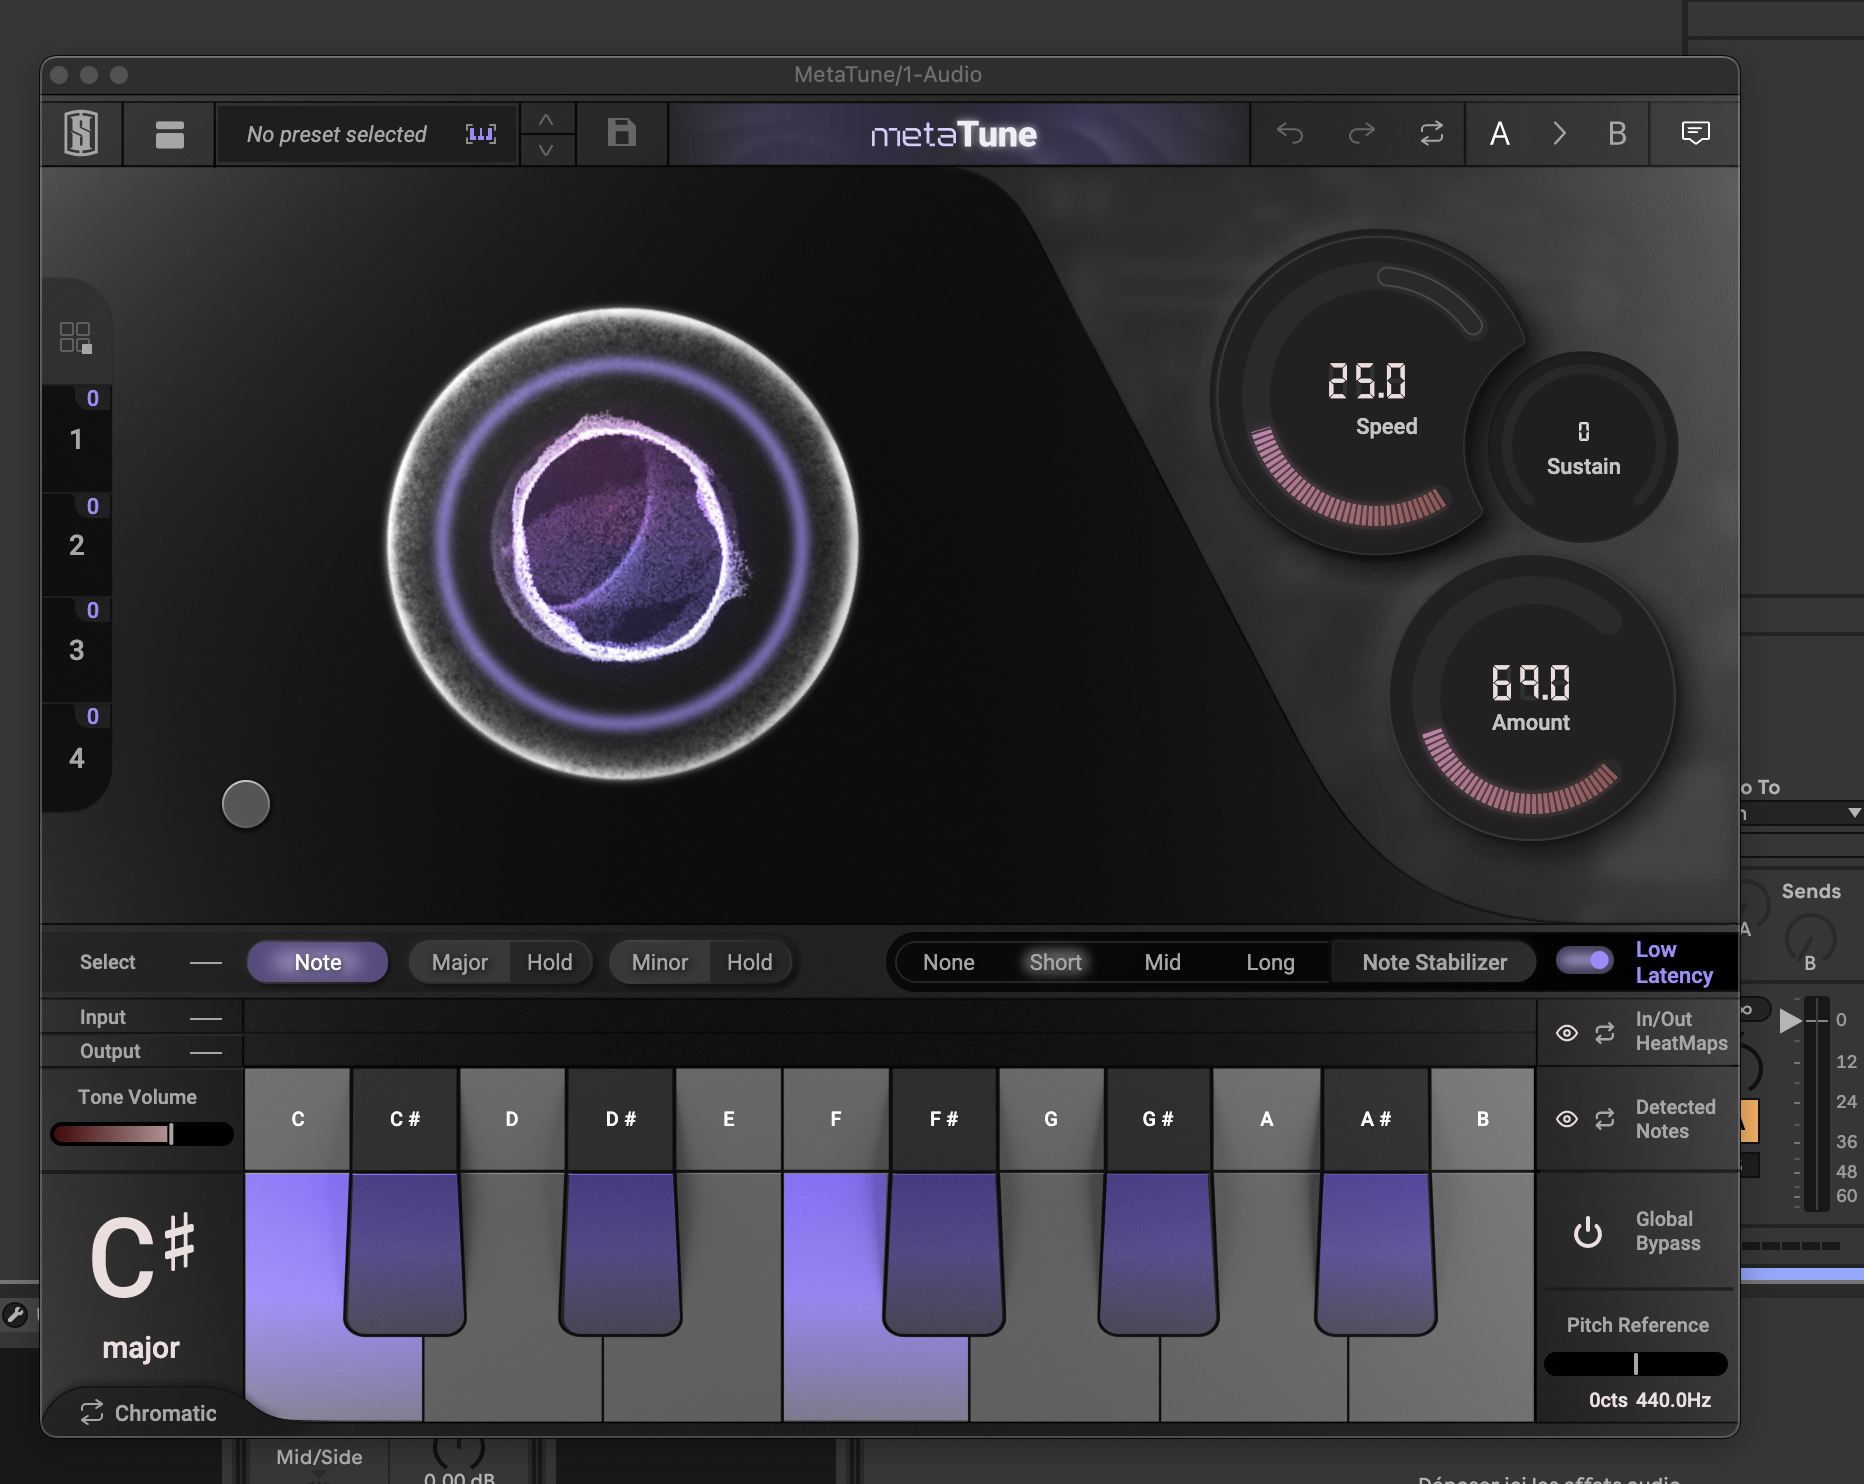Undo last change
Viewport: 1864px width, 1484px height.
pos(1290,133)
